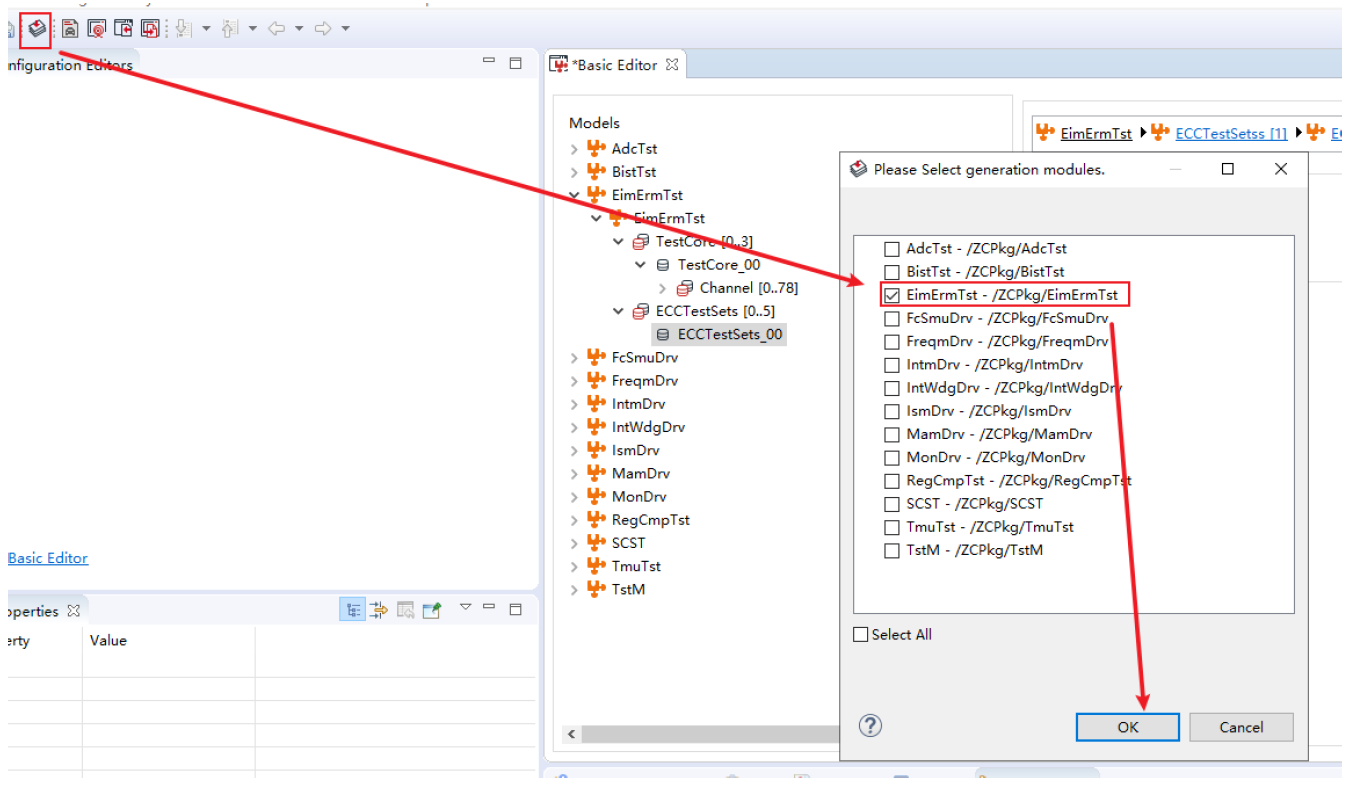
Task: Expand the Channel [0..78] node
Action: (x=662, y=288)
